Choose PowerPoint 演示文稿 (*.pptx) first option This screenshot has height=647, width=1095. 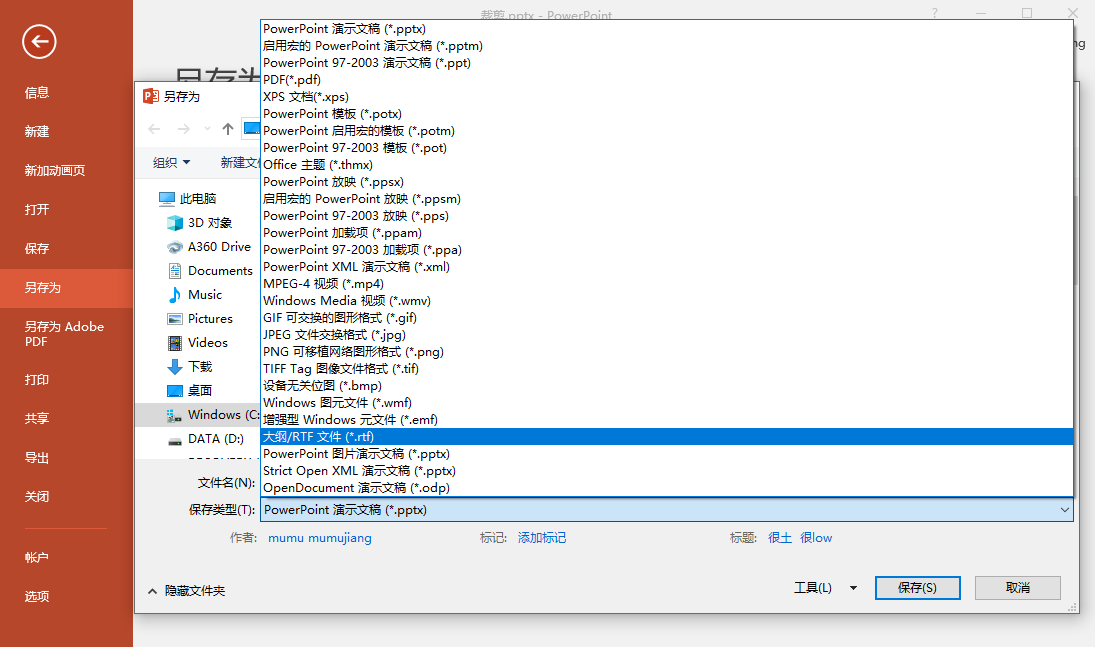tap(666, 29)
